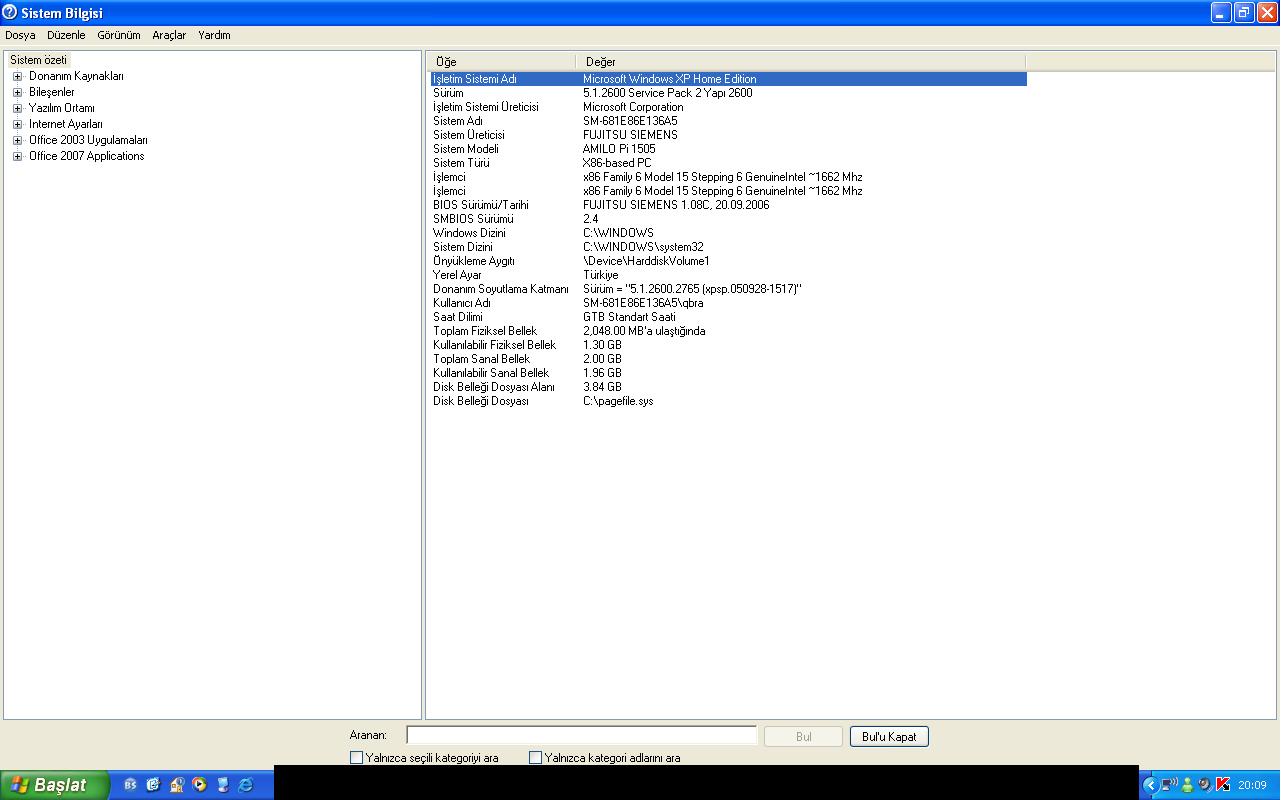Click the Değer column header
This screenshot has width=1283, height=800.
point(800,61)
